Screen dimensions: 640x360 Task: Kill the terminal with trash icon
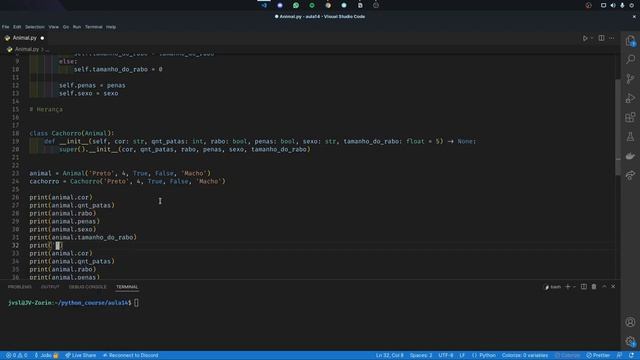(x=594, y=287)
